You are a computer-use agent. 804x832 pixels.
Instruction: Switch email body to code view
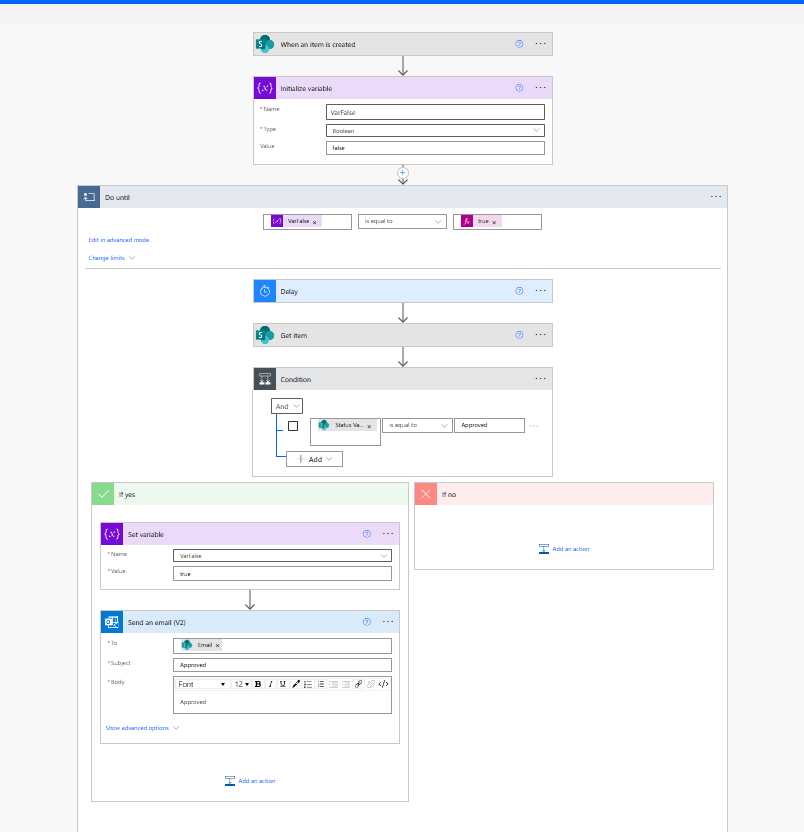(384, 684)
